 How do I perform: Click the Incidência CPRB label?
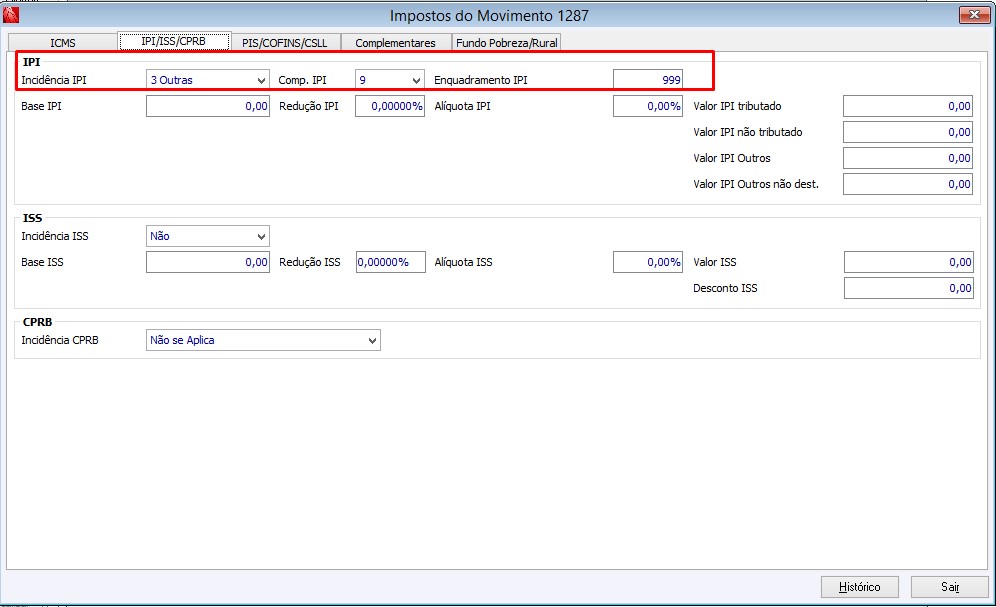[60, 340]
